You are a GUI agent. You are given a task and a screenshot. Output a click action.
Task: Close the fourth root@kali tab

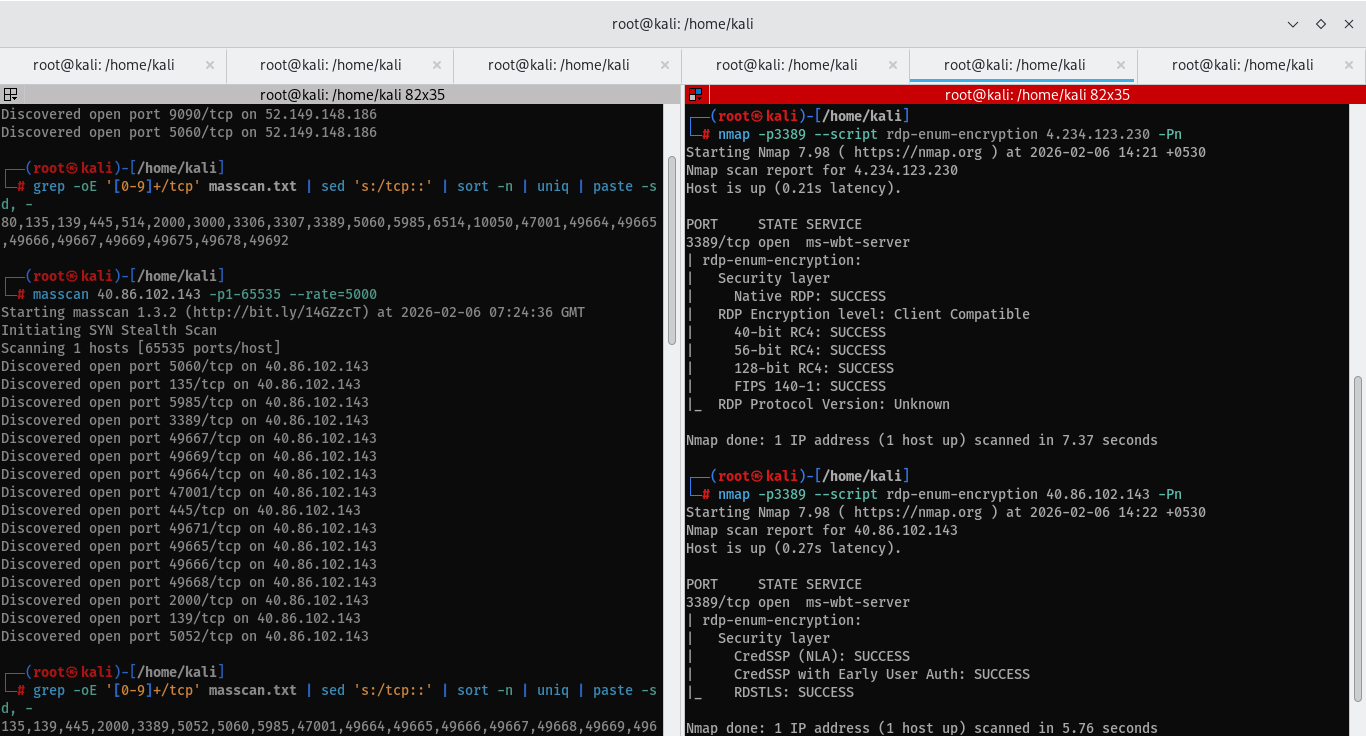893,65
